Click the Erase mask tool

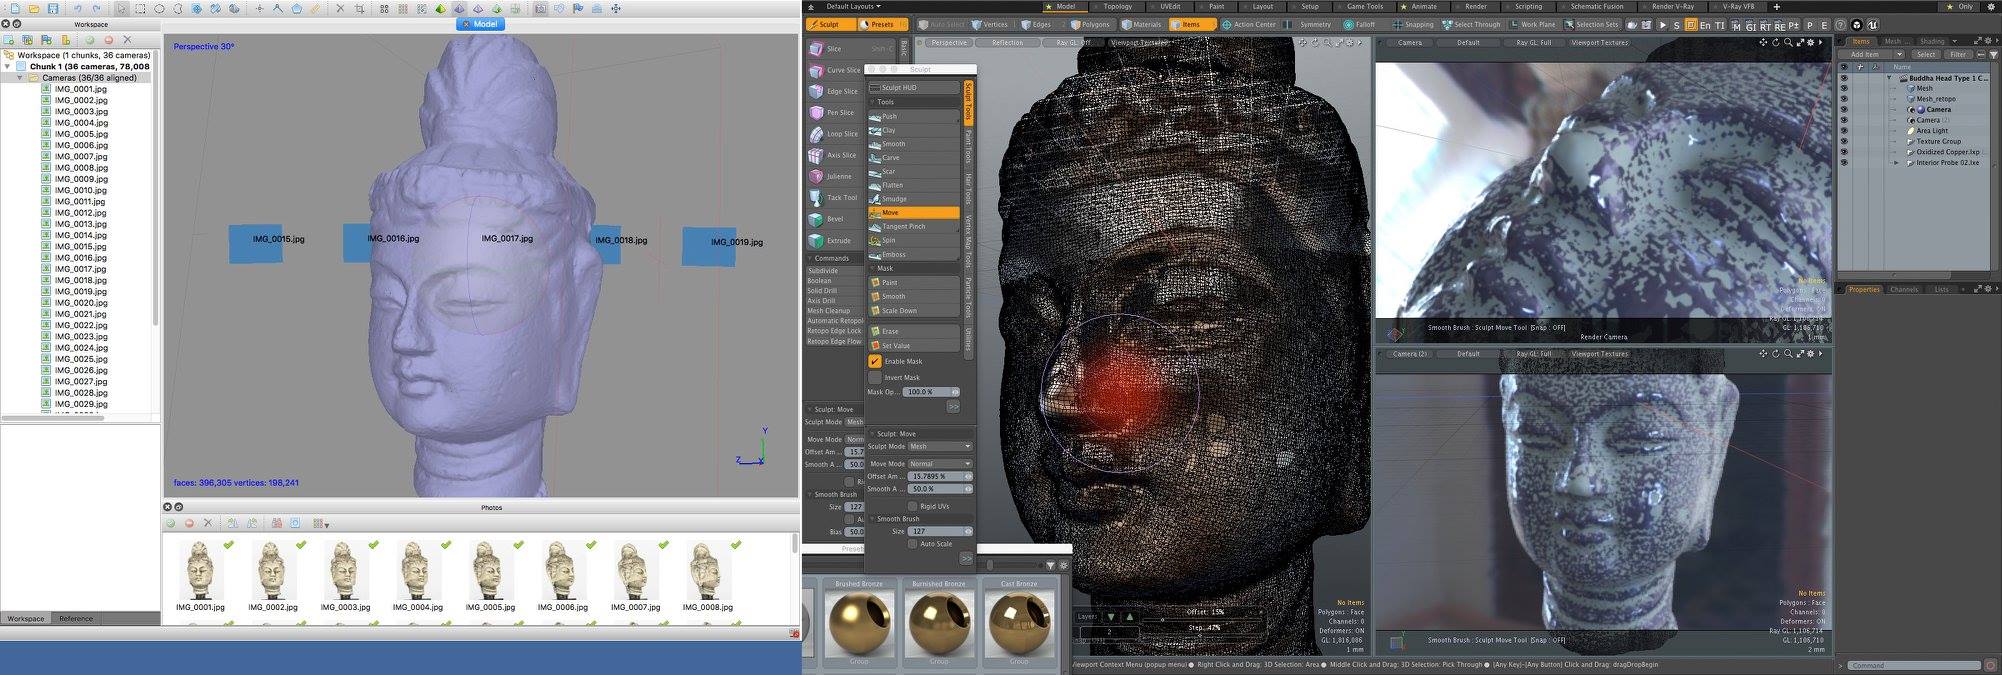pyautogui.click(x=914, y=331)
